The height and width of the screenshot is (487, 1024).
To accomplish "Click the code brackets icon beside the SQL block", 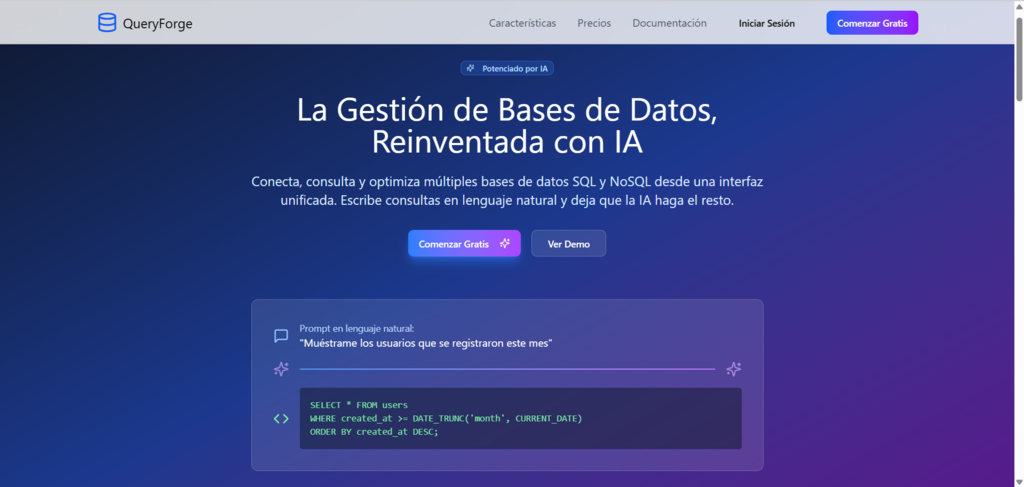I will click(x=281, y=418).
